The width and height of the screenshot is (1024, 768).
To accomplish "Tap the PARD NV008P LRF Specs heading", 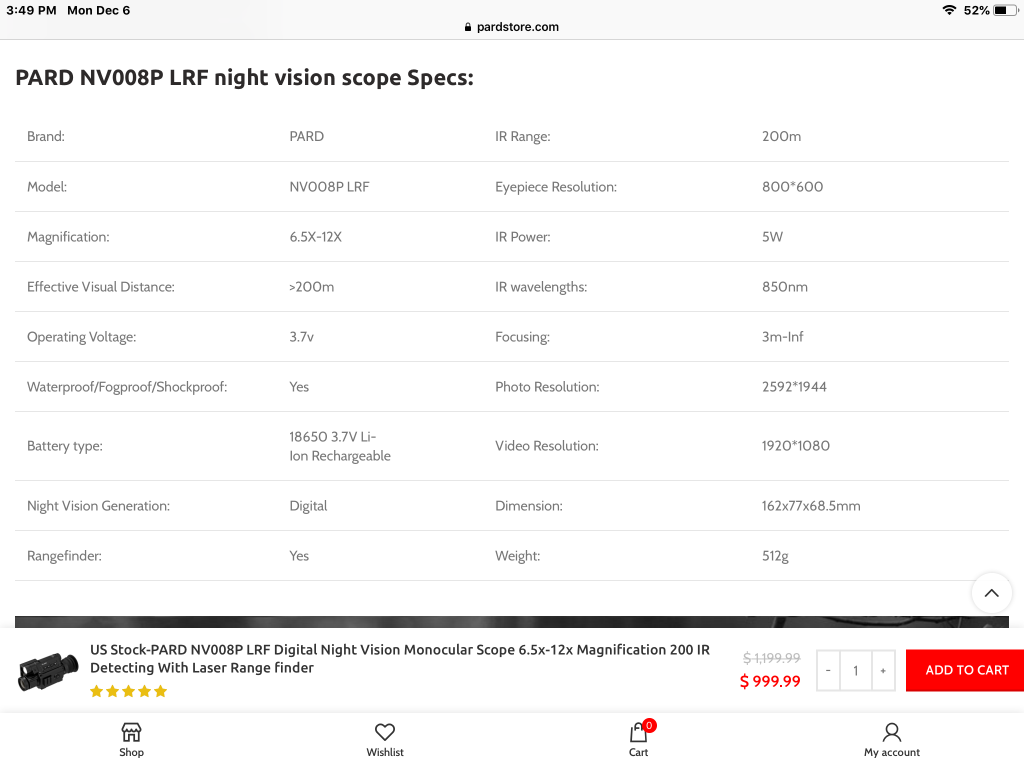I will [244, 78].
